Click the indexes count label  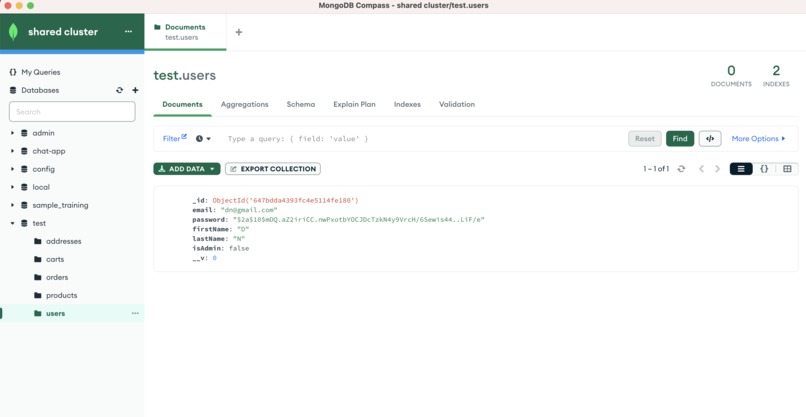point(776,84)
